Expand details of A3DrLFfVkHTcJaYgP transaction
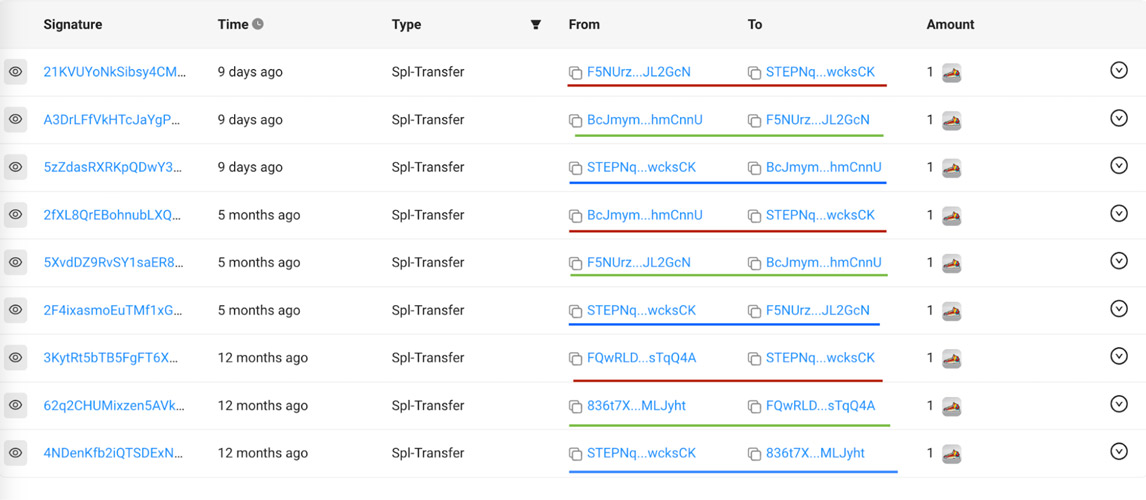The image size is (1146, 500). click(x=1118, y=118)
